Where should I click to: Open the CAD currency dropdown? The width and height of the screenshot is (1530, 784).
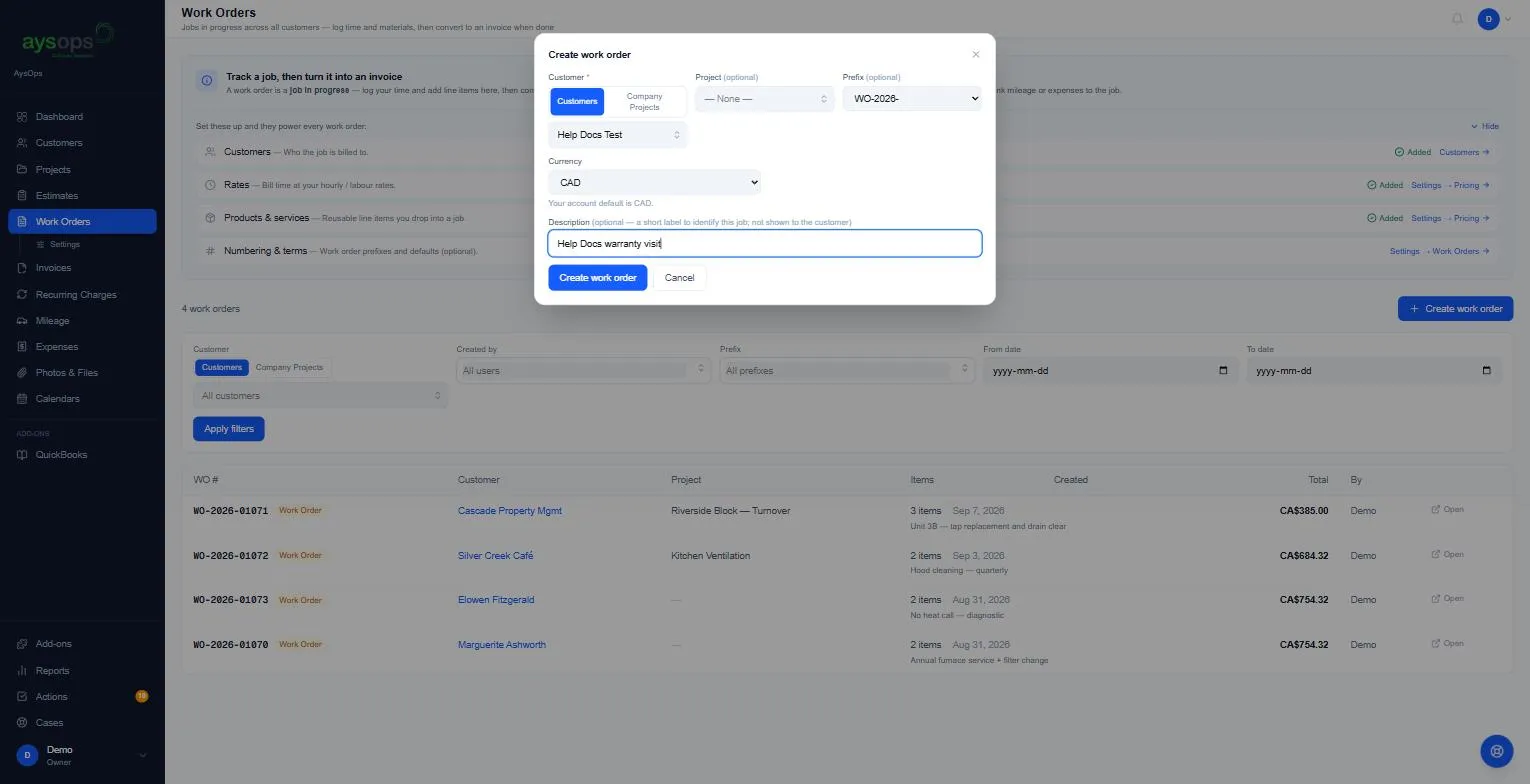654,183
